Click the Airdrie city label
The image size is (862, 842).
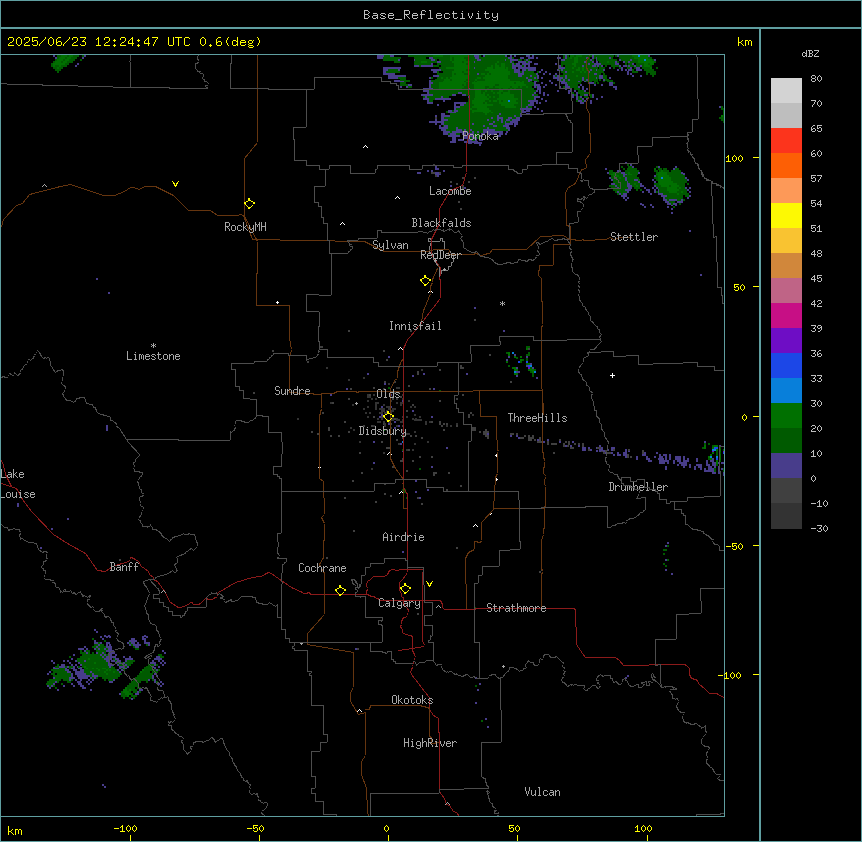(x=404, y=537)
